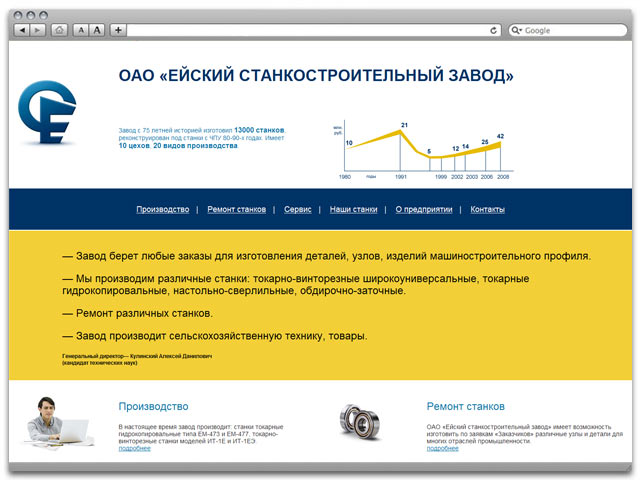Click the man with laptop thumbnail
The width and height of the screenshot is (640, 480).
pos(58,423)
